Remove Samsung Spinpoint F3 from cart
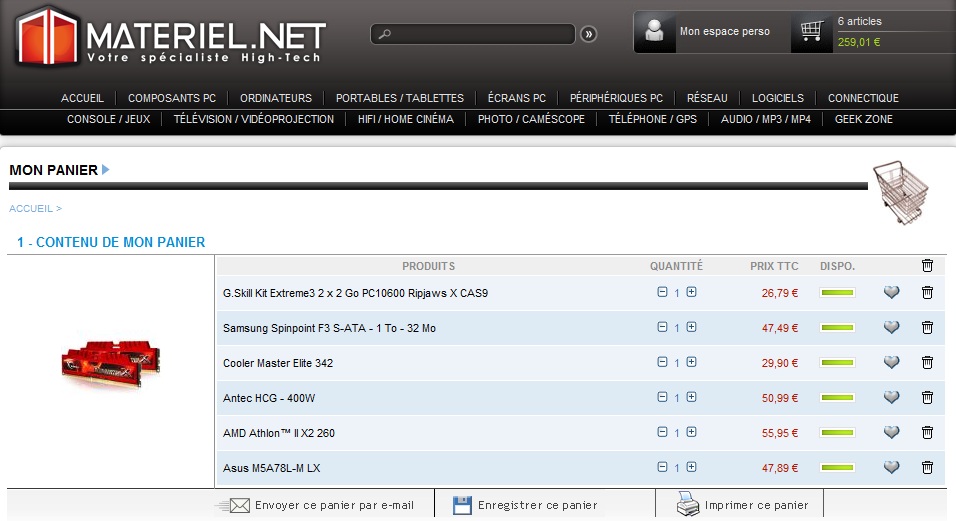 pos(927,327)
